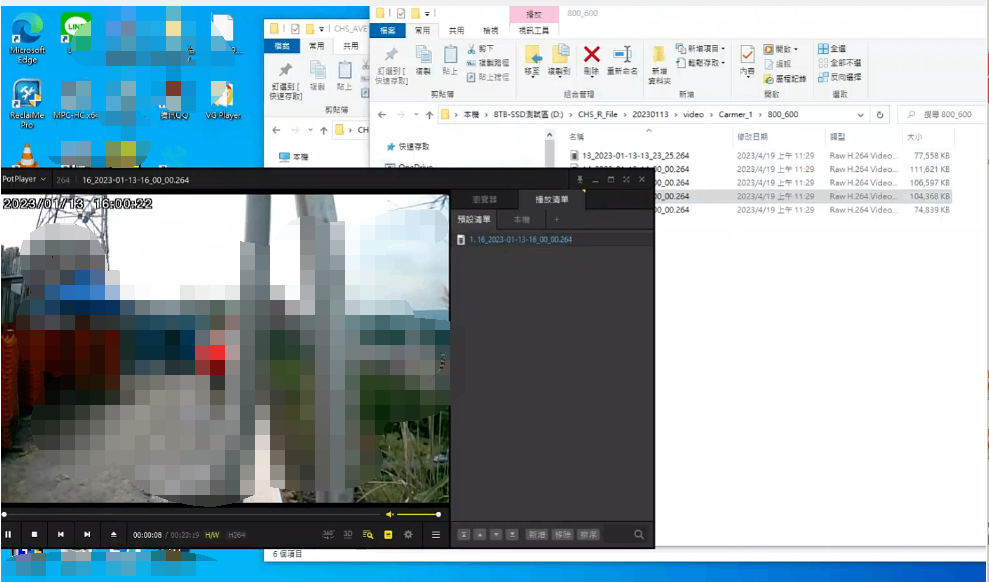
Task: Click the PotPlayer seek bar
Action: (x=192, y=514)
